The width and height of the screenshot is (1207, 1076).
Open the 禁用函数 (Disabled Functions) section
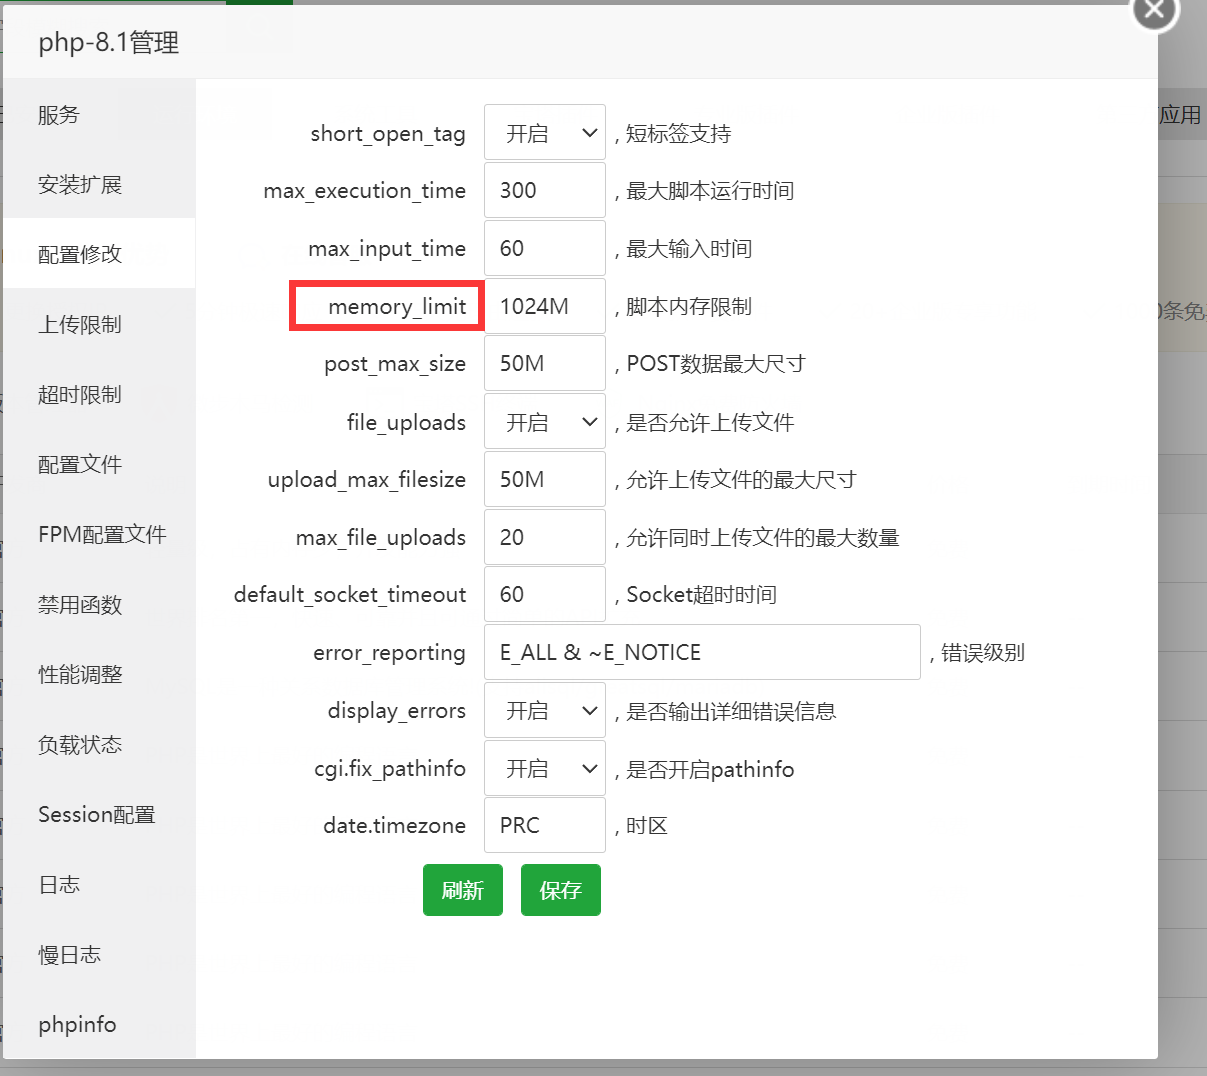pos(78,604)
